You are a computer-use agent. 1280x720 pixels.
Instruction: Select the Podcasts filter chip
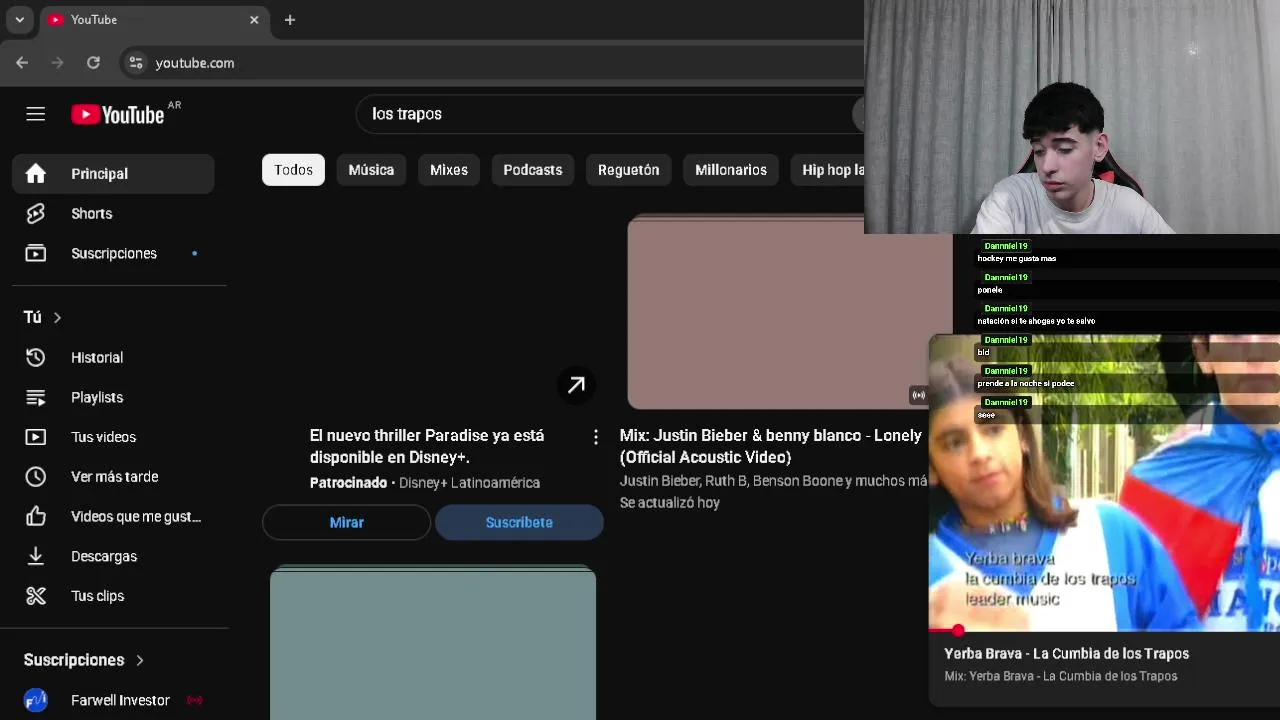[x=533, y=170]
